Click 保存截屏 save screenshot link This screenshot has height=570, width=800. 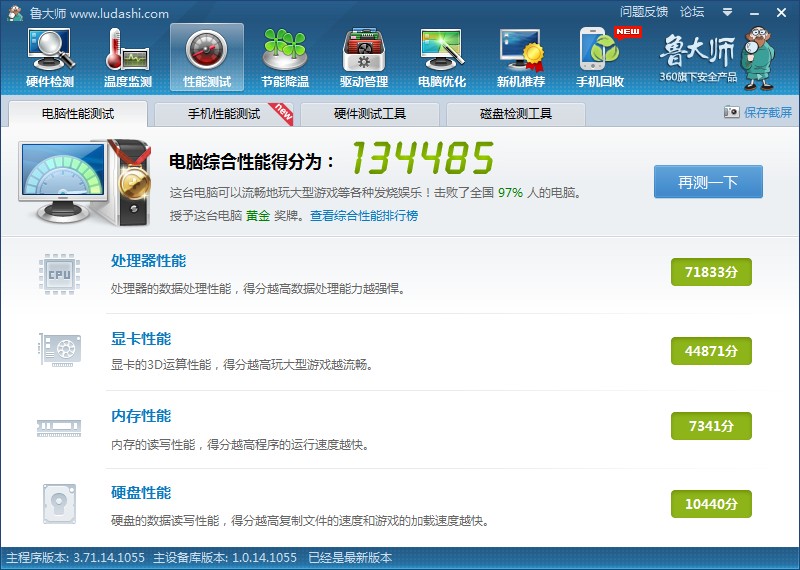tap(768, 112)
